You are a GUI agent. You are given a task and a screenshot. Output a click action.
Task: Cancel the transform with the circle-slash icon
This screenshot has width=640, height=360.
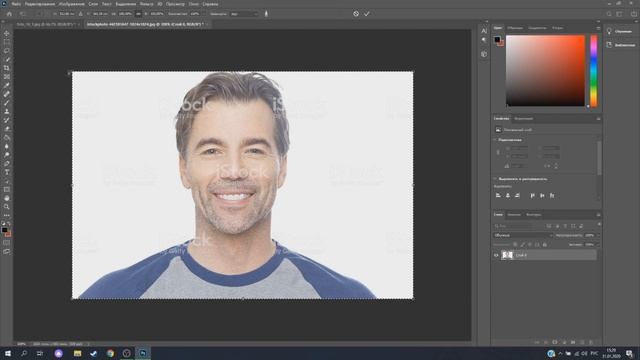pos(356,13)
